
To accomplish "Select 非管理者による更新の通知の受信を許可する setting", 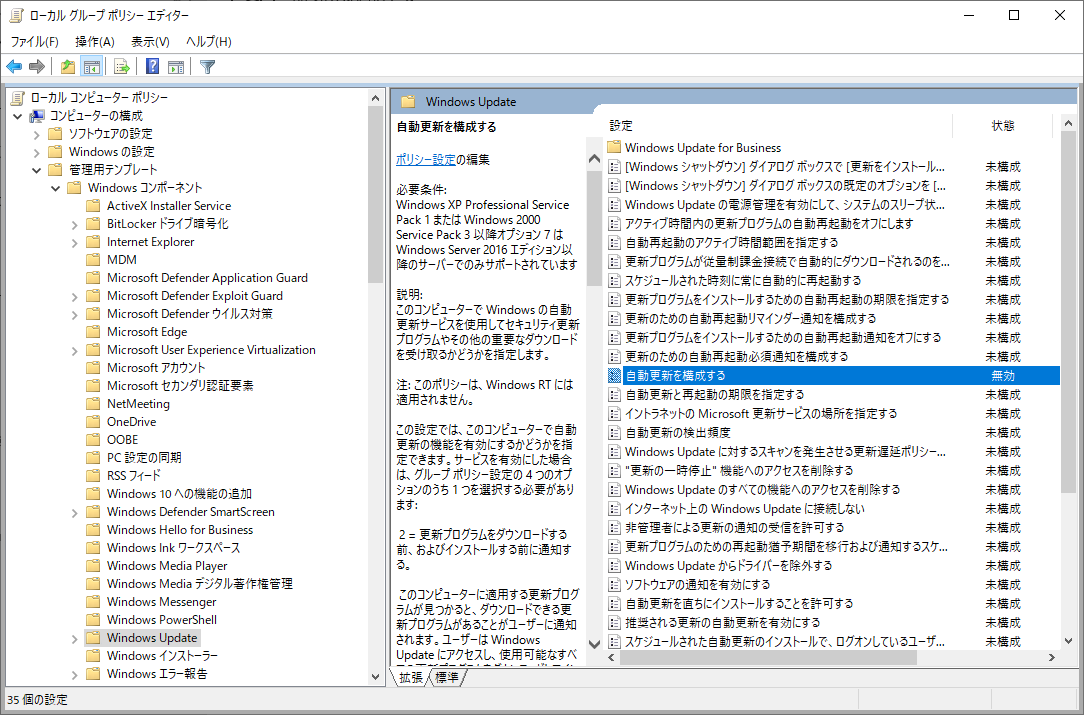I will 734,528.
